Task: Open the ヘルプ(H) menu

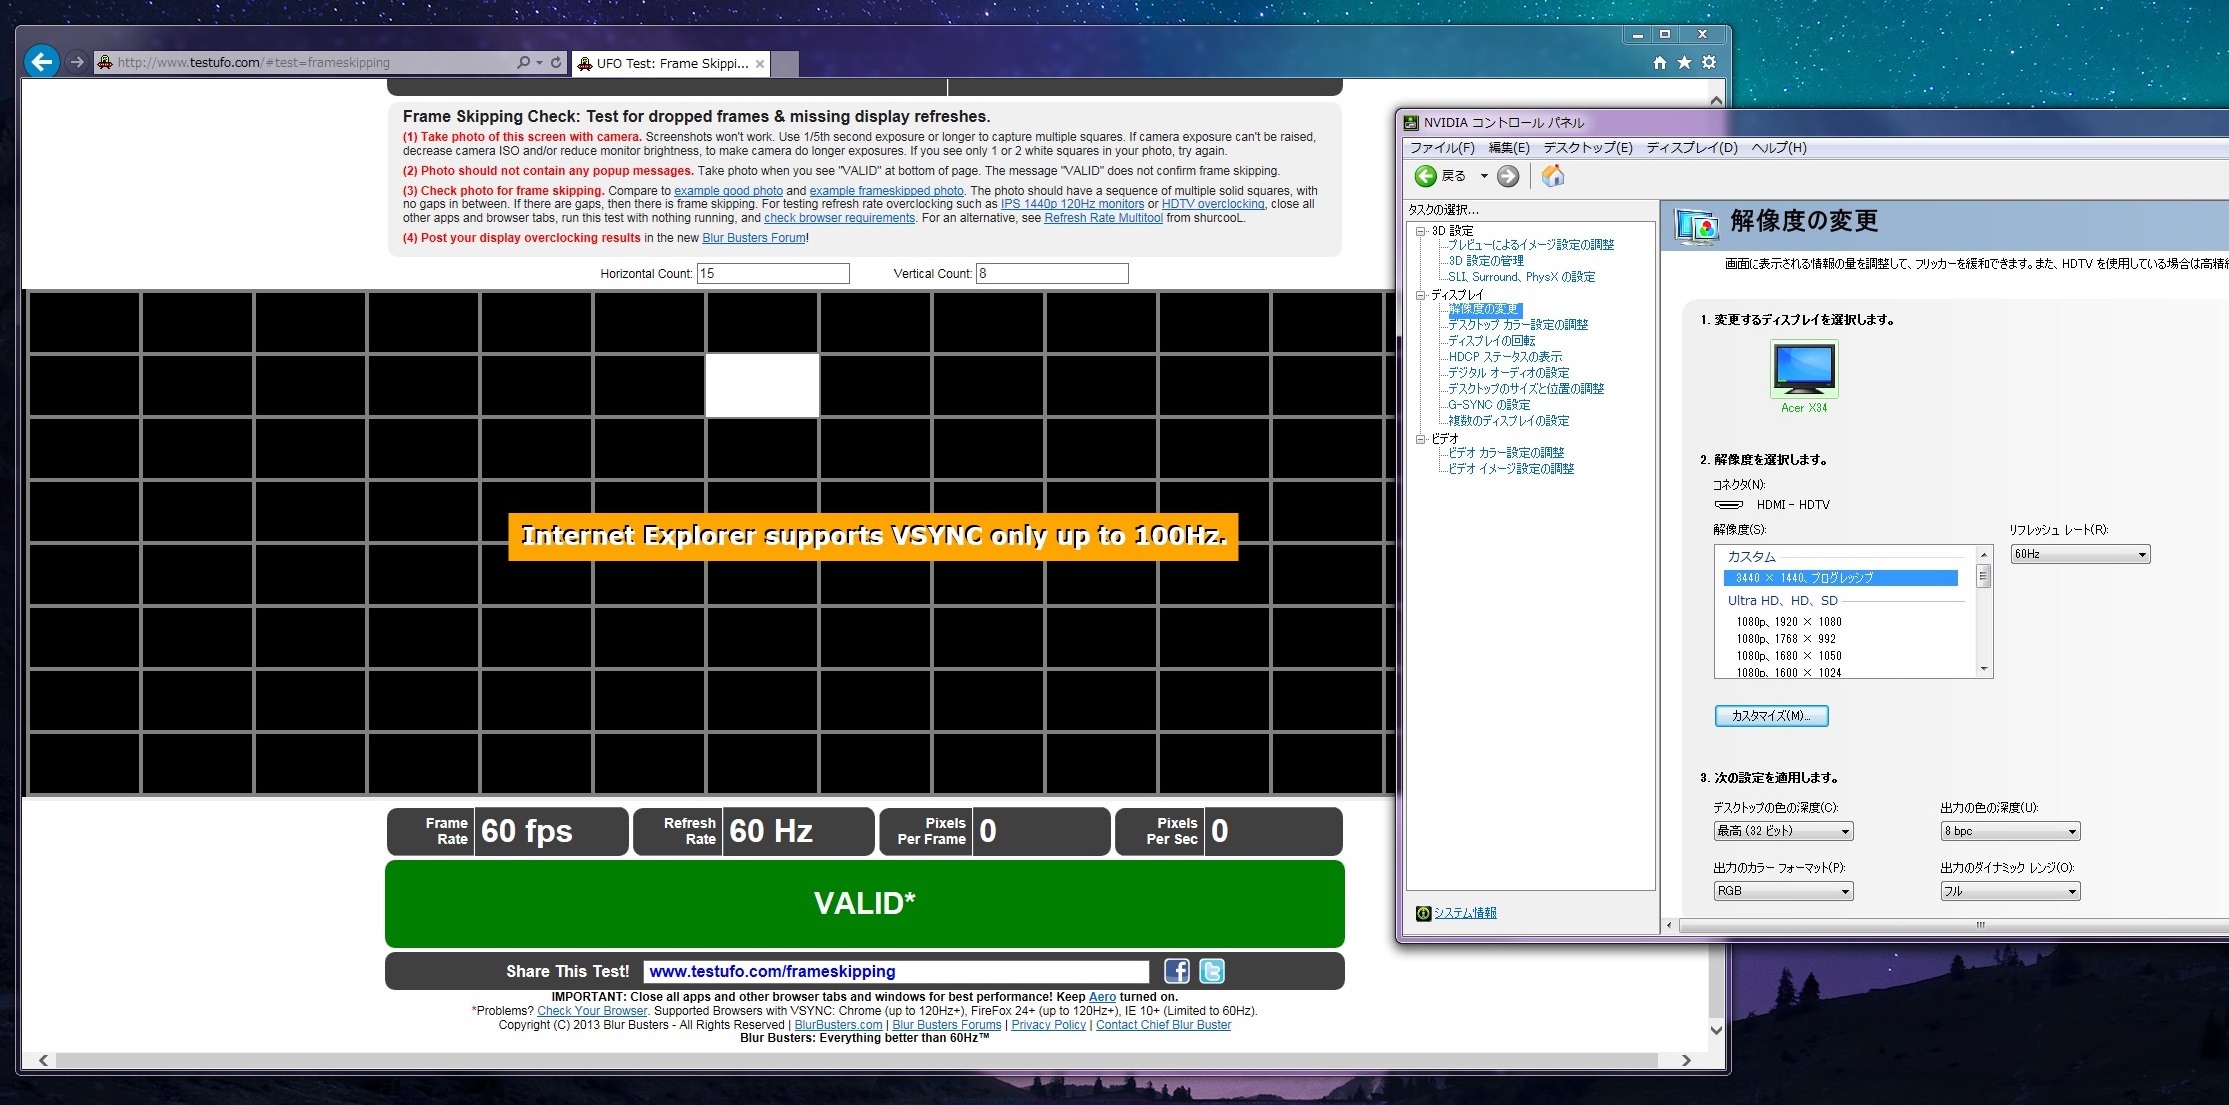Action: [1779, 148]
